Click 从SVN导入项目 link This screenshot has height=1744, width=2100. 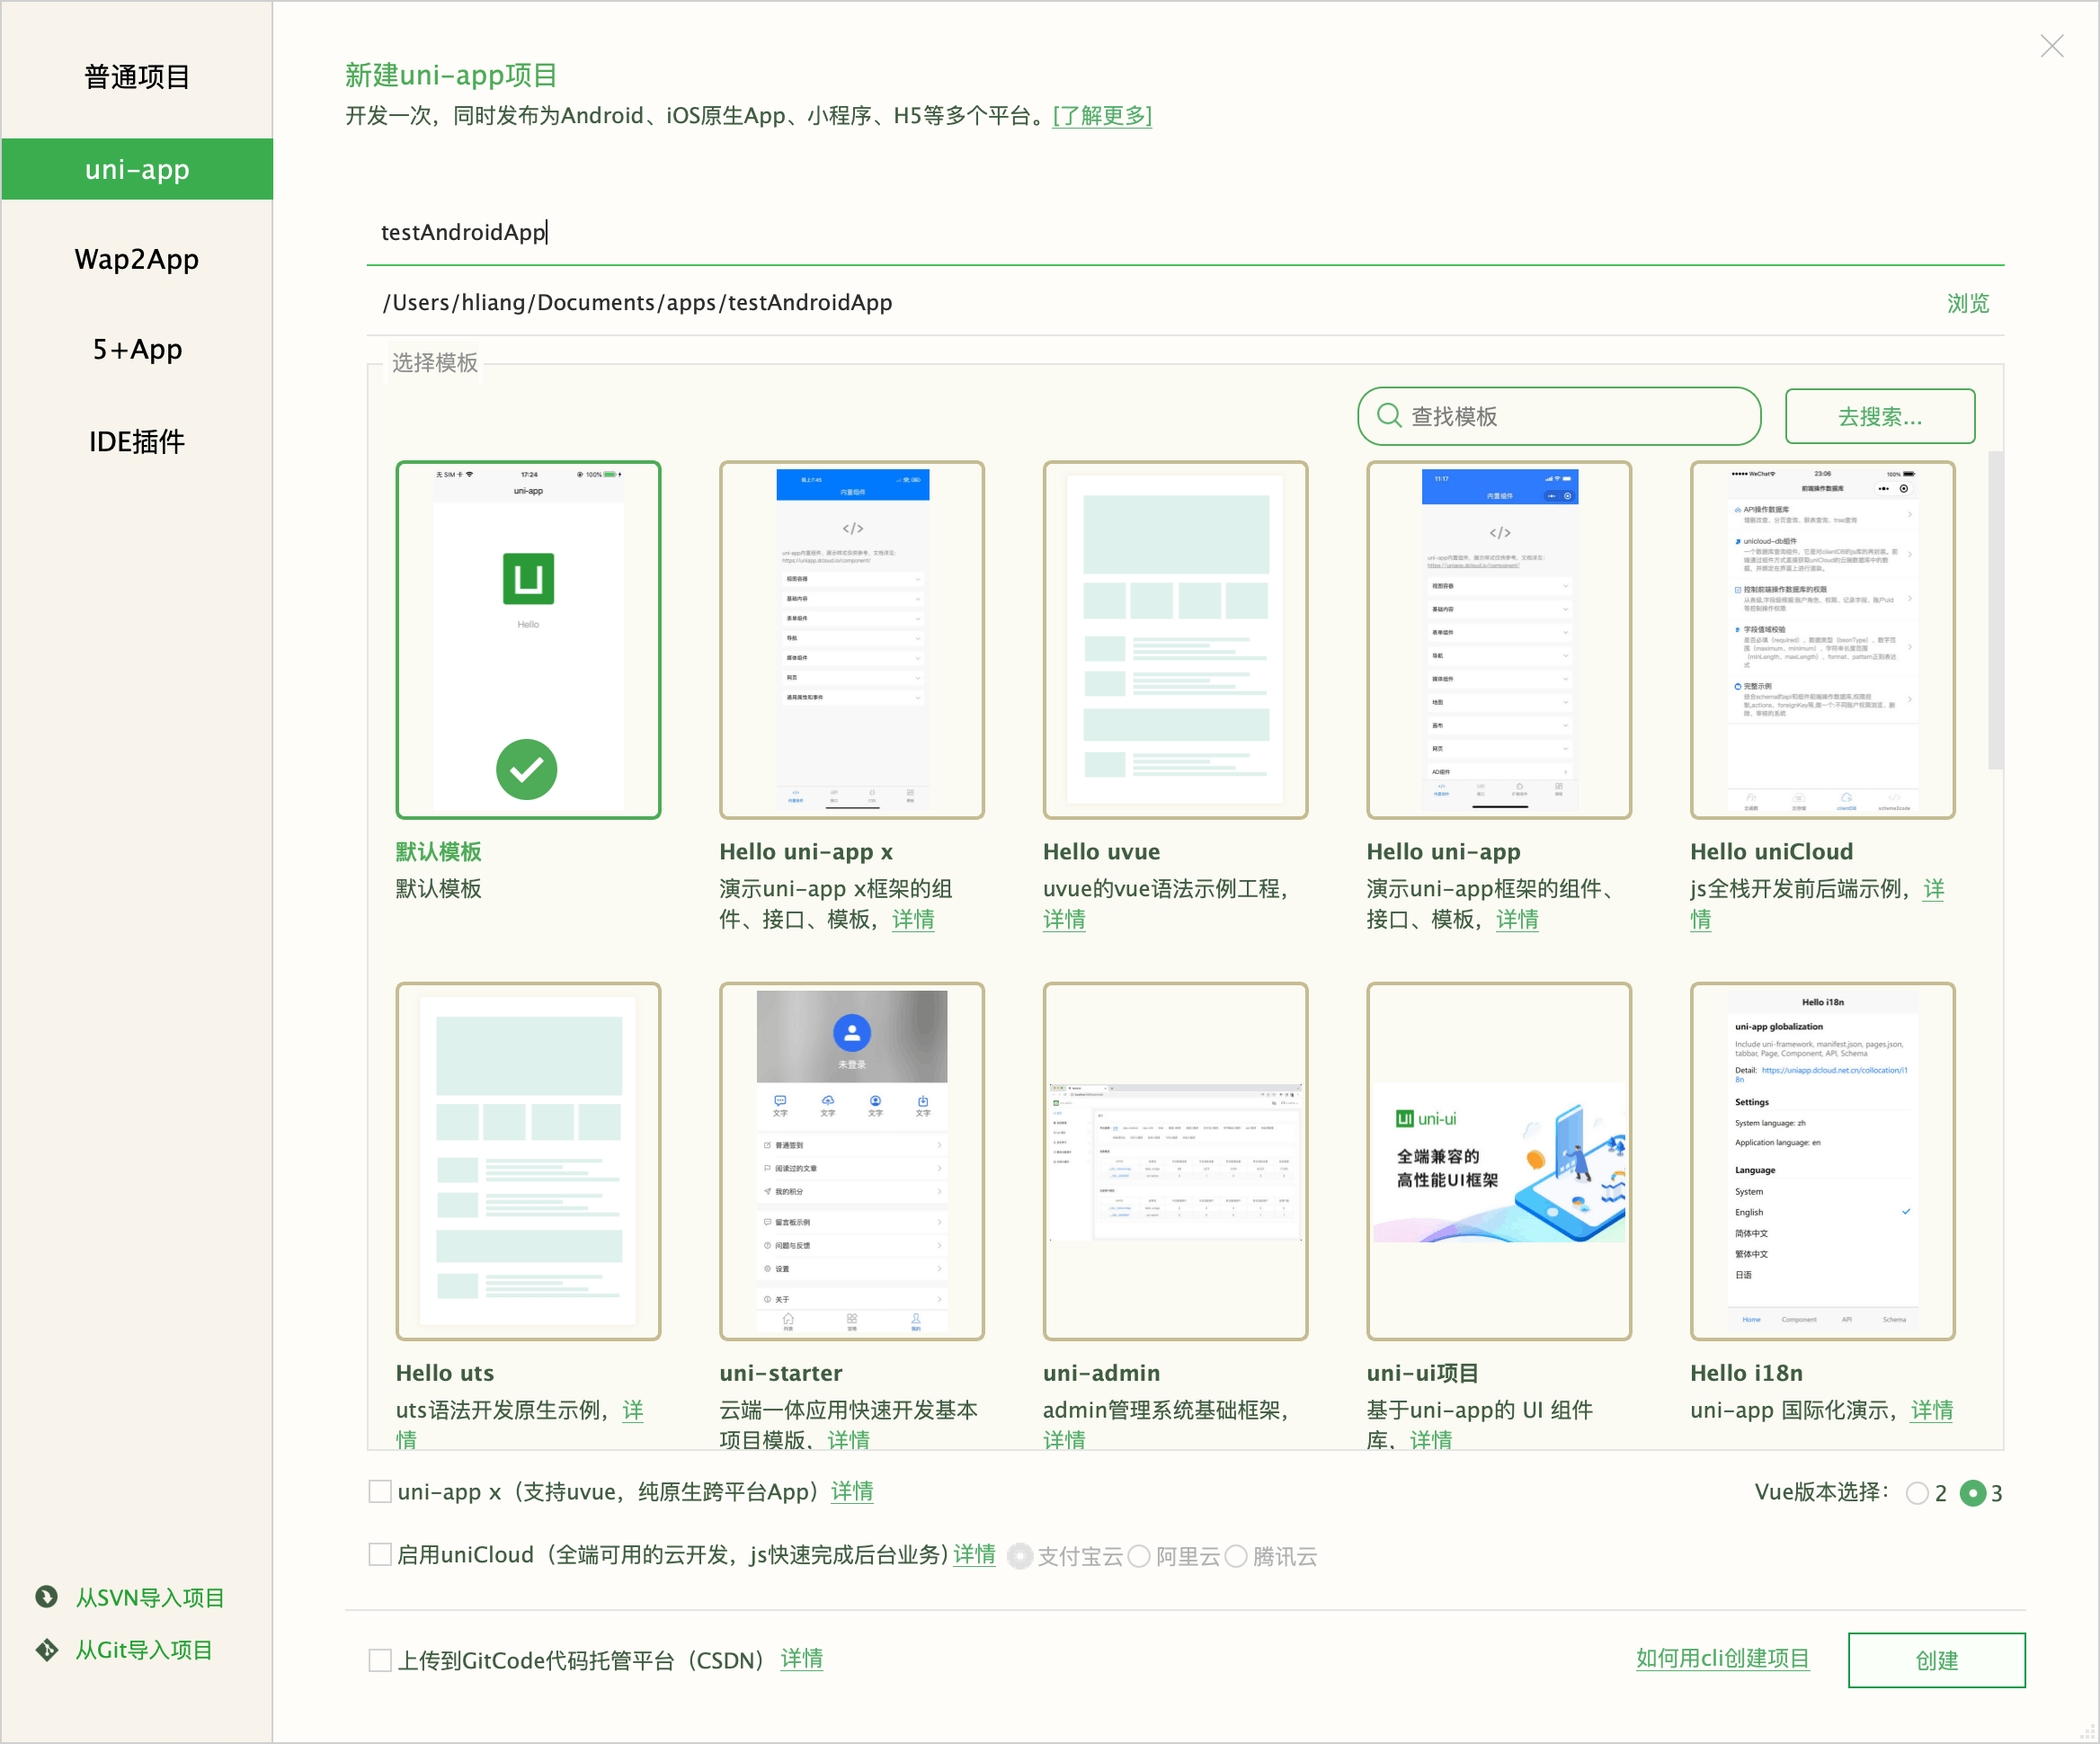150,1597
